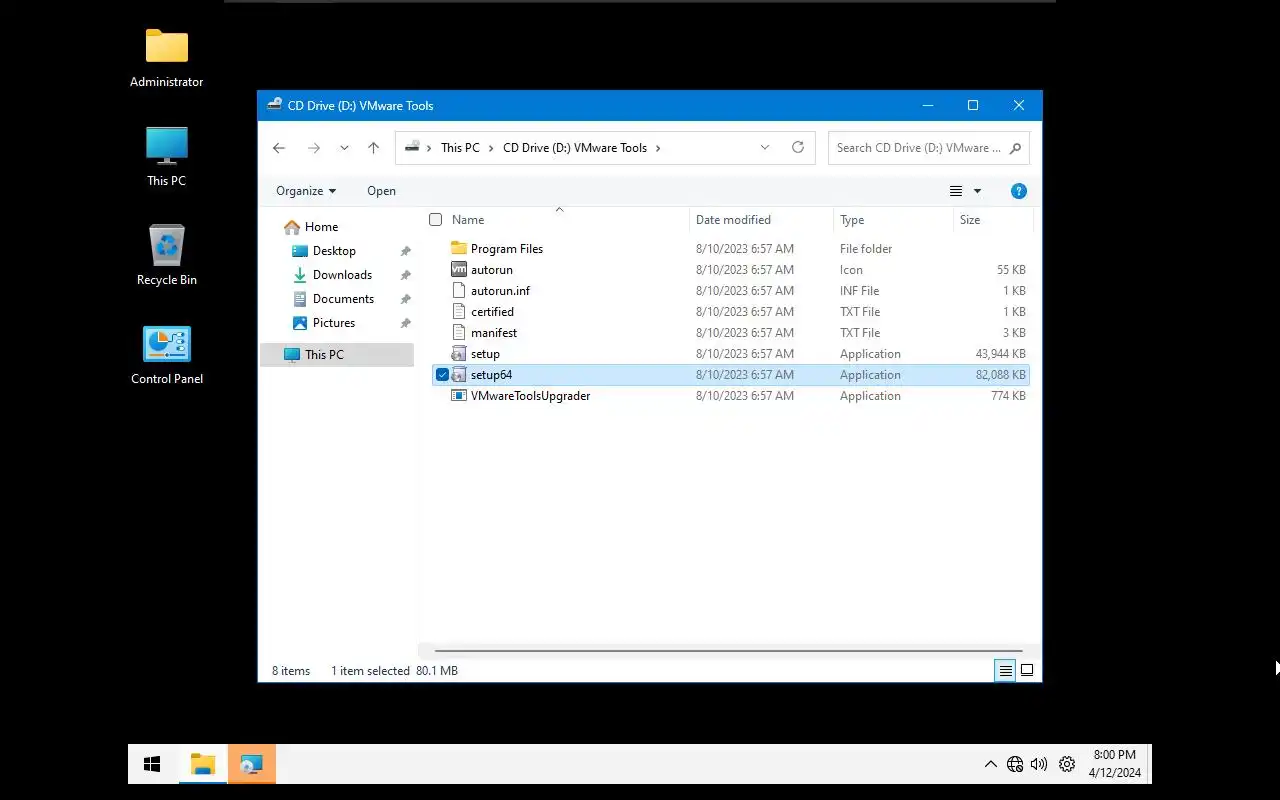Open Explorer help question mark
Viewport: 1280px width, 800px height.
1019,191
